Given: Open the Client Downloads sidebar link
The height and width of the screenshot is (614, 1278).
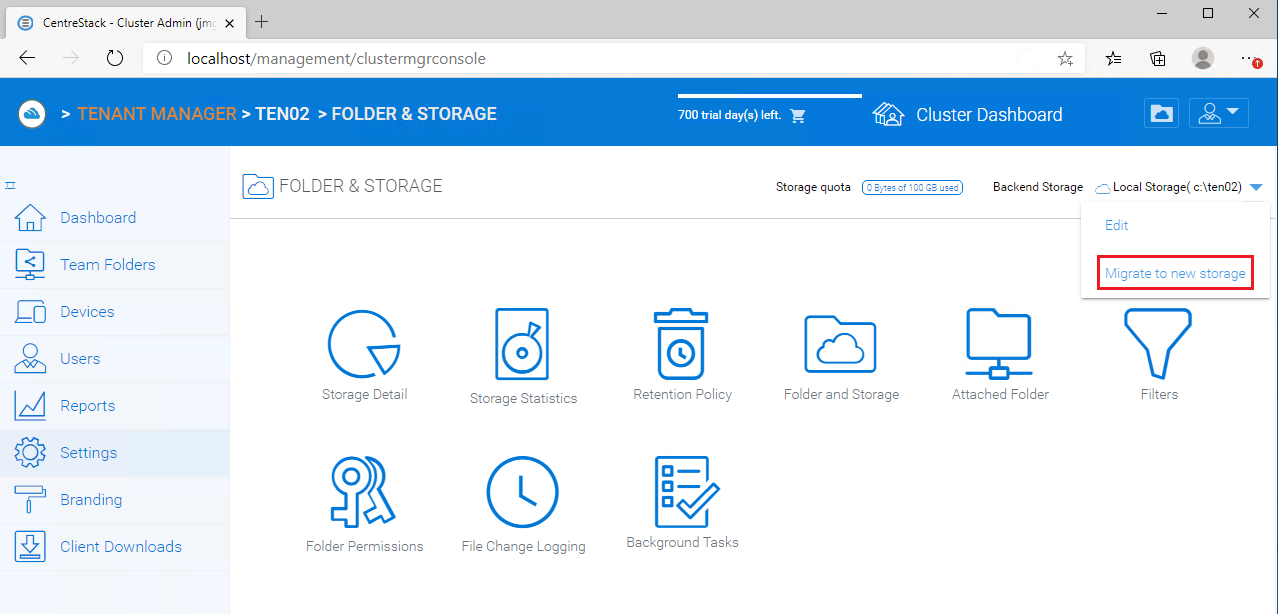Looking at the screenshot, I should click(x=114, y=546).
